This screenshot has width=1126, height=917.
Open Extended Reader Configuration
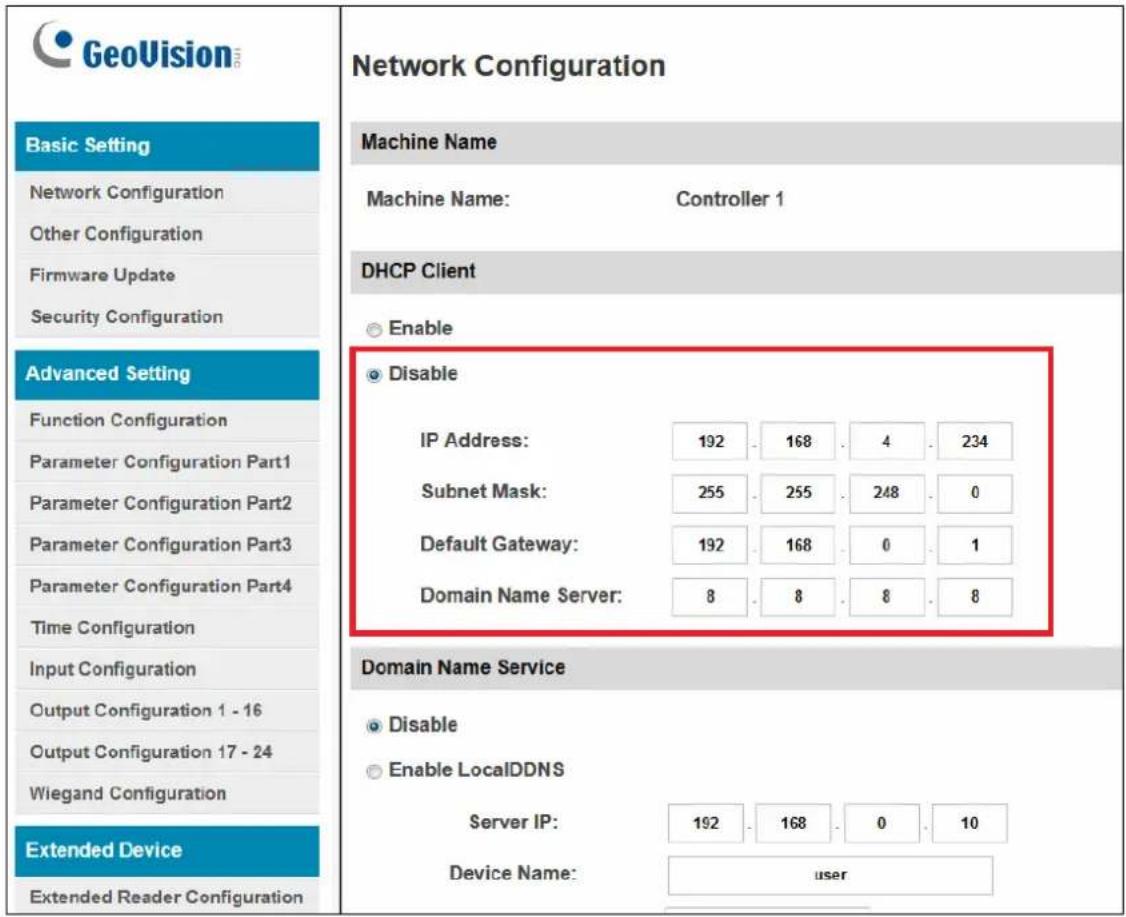[167, 897]
